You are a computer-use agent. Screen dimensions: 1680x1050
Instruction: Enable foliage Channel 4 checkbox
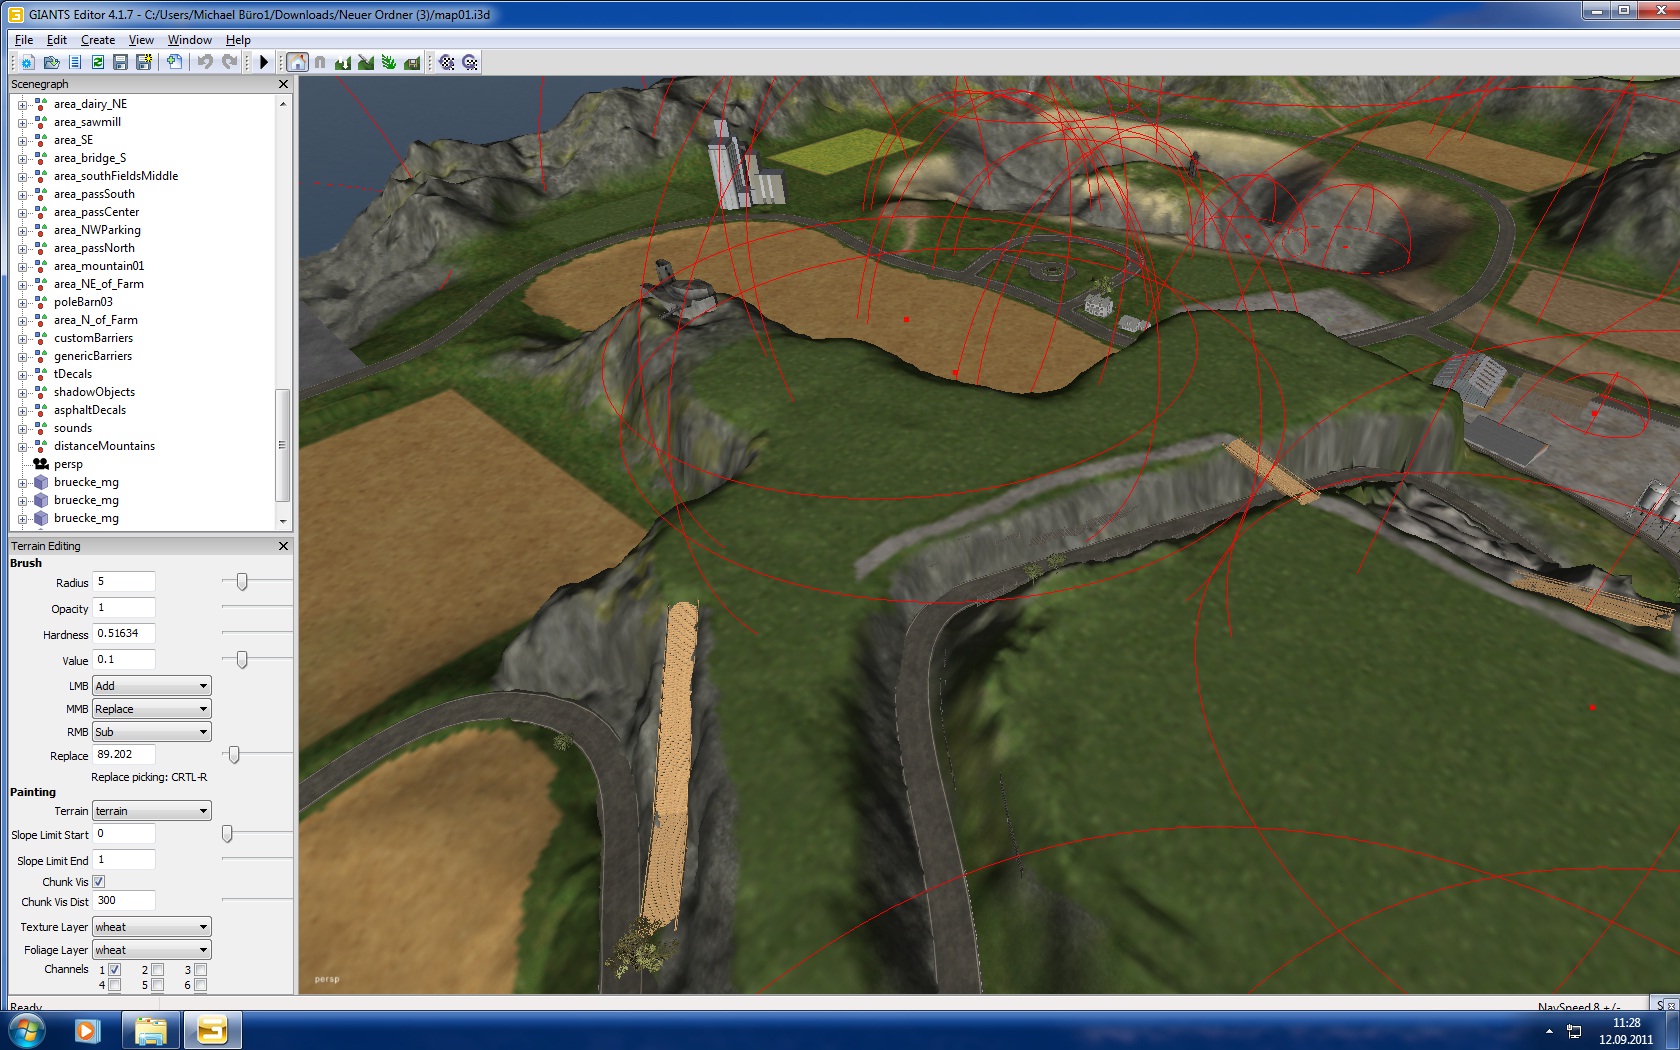pos(115,986)
